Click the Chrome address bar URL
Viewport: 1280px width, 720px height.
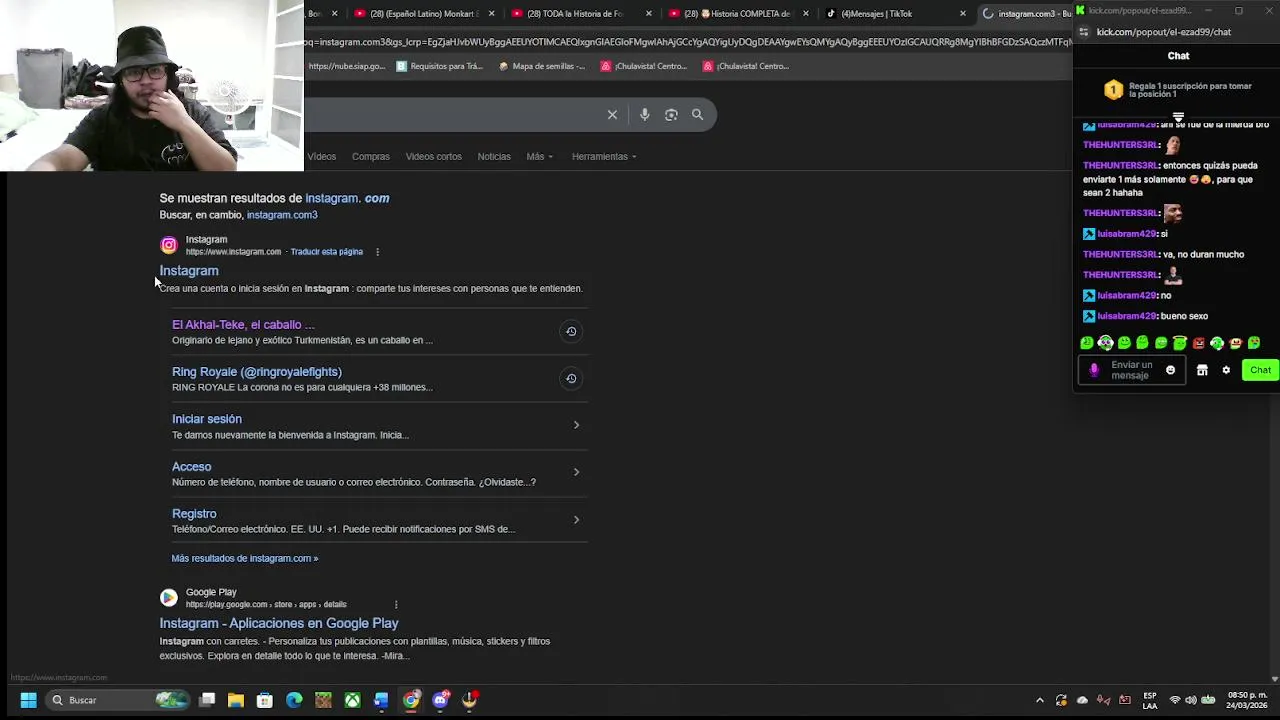[x=688, y=42]
